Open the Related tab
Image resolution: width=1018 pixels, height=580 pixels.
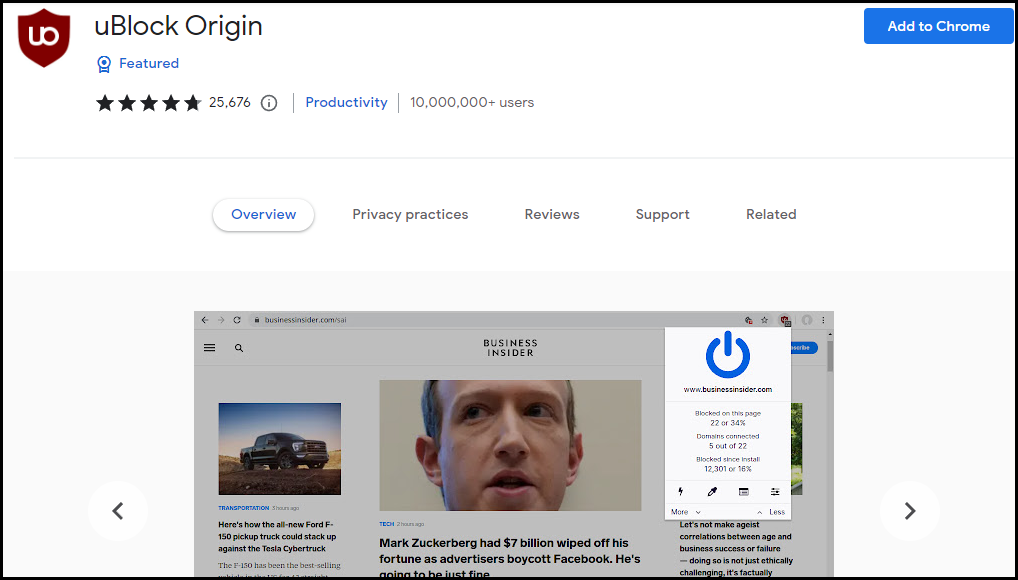(x=771, y=214)
